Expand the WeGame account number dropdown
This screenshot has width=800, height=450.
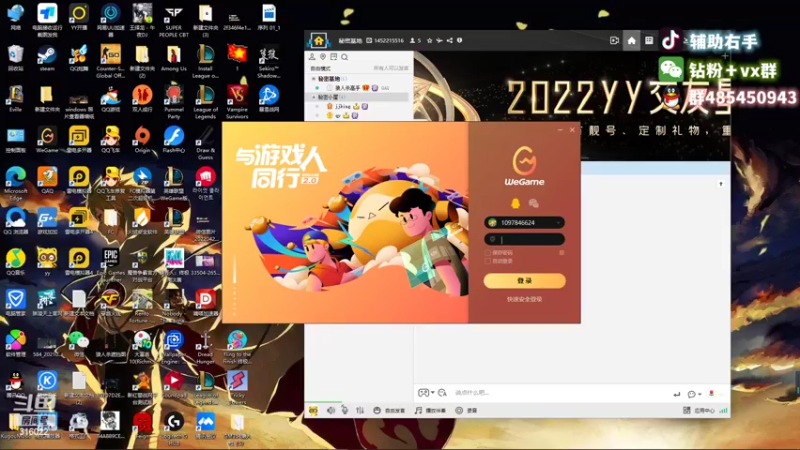click(559, 223)
